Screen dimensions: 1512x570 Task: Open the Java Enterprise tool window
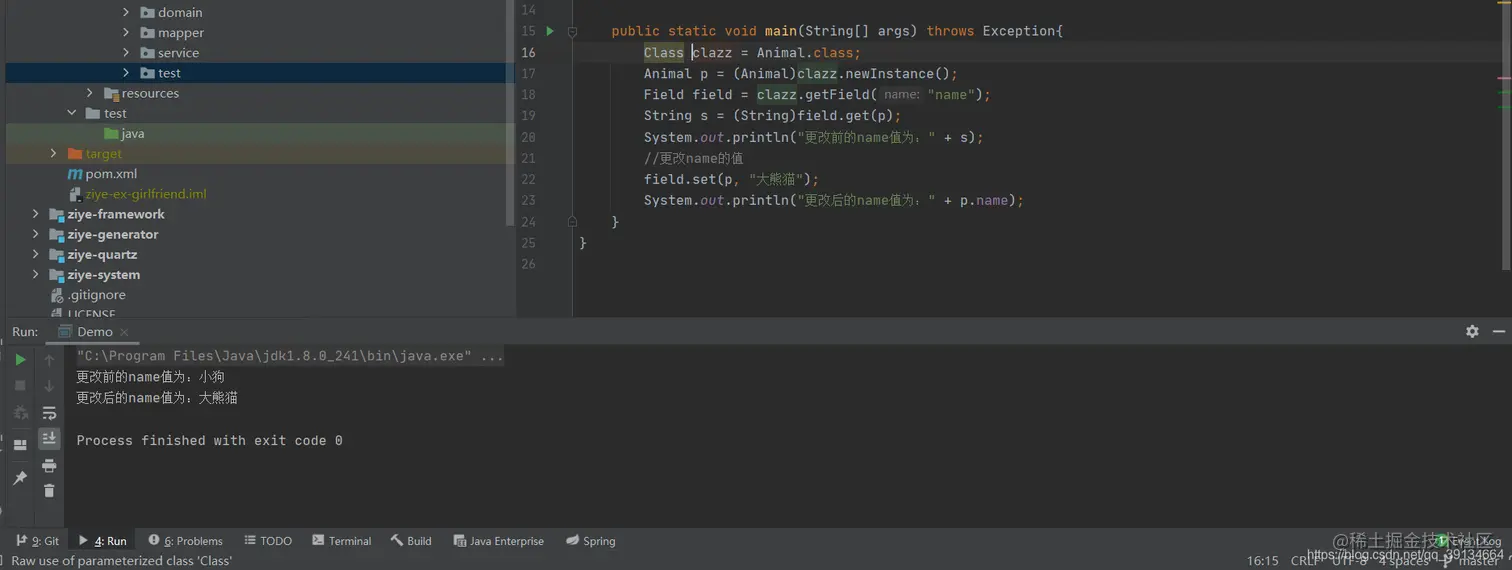498,541
